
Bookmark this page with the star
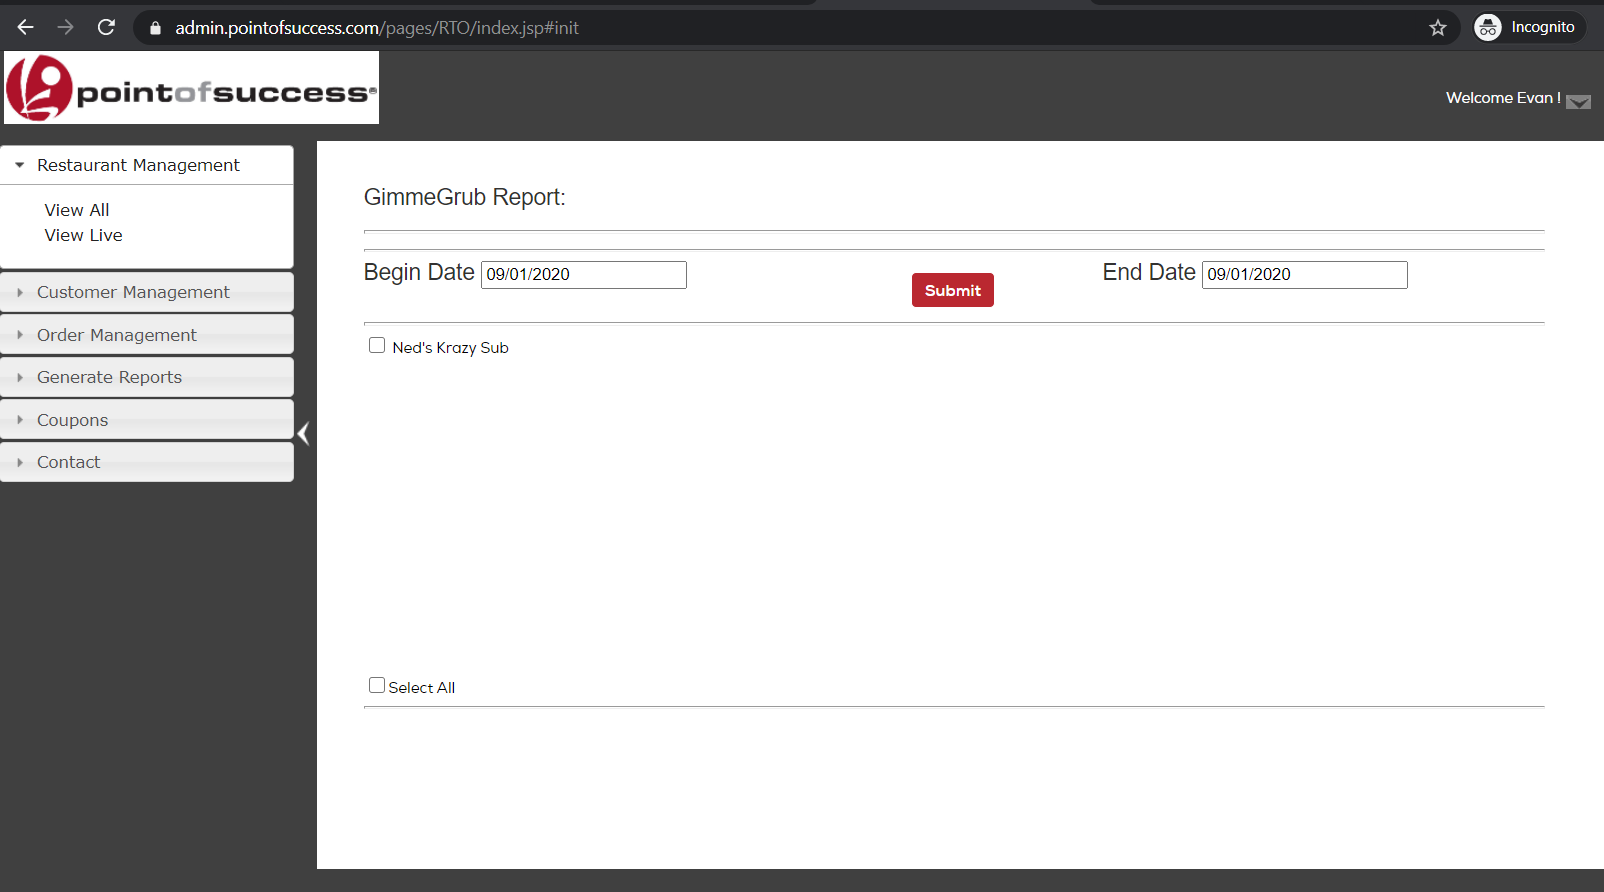tap(1438, 28)
